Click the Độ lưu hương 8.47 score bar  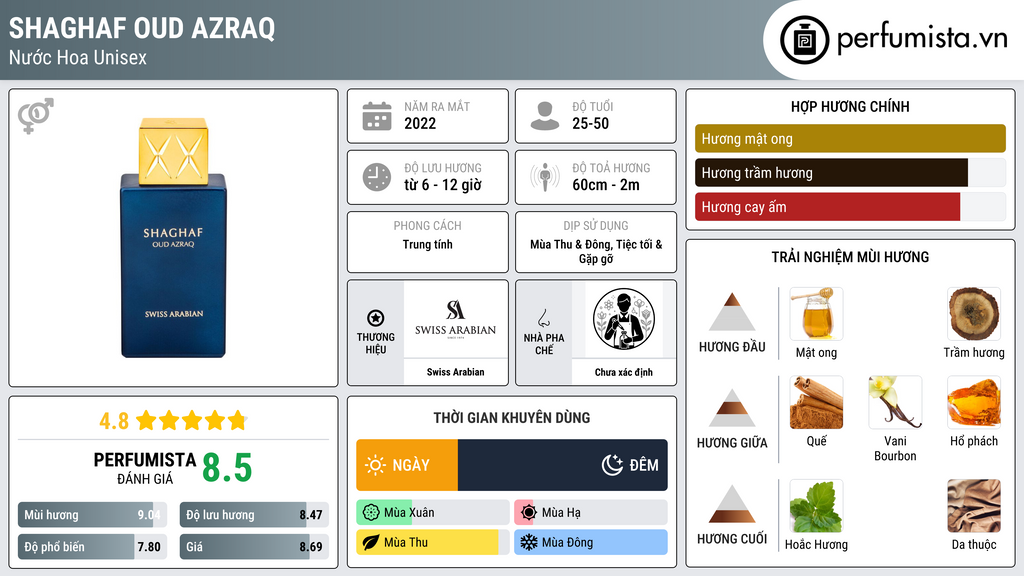254,515
